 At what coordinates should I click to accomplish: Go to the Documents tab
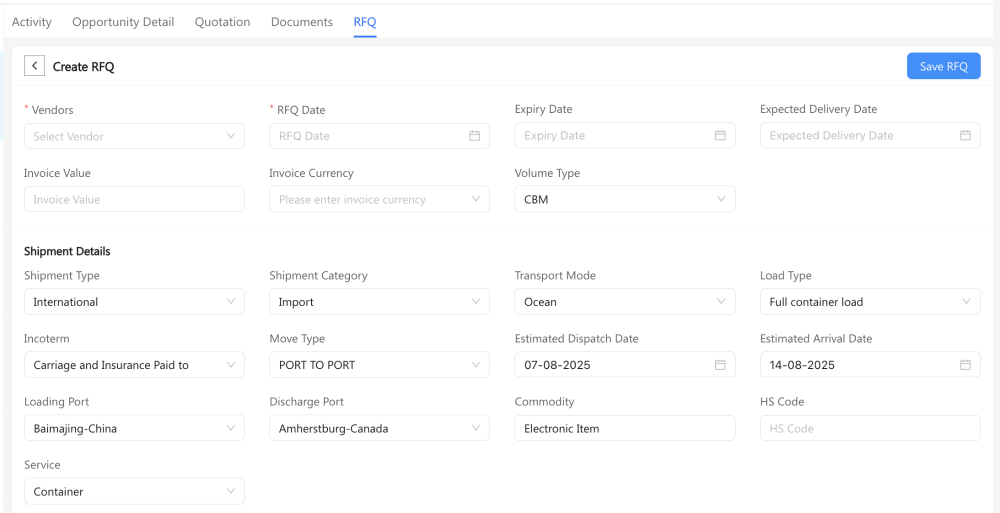pyautogui.click(x=302, y=22)
